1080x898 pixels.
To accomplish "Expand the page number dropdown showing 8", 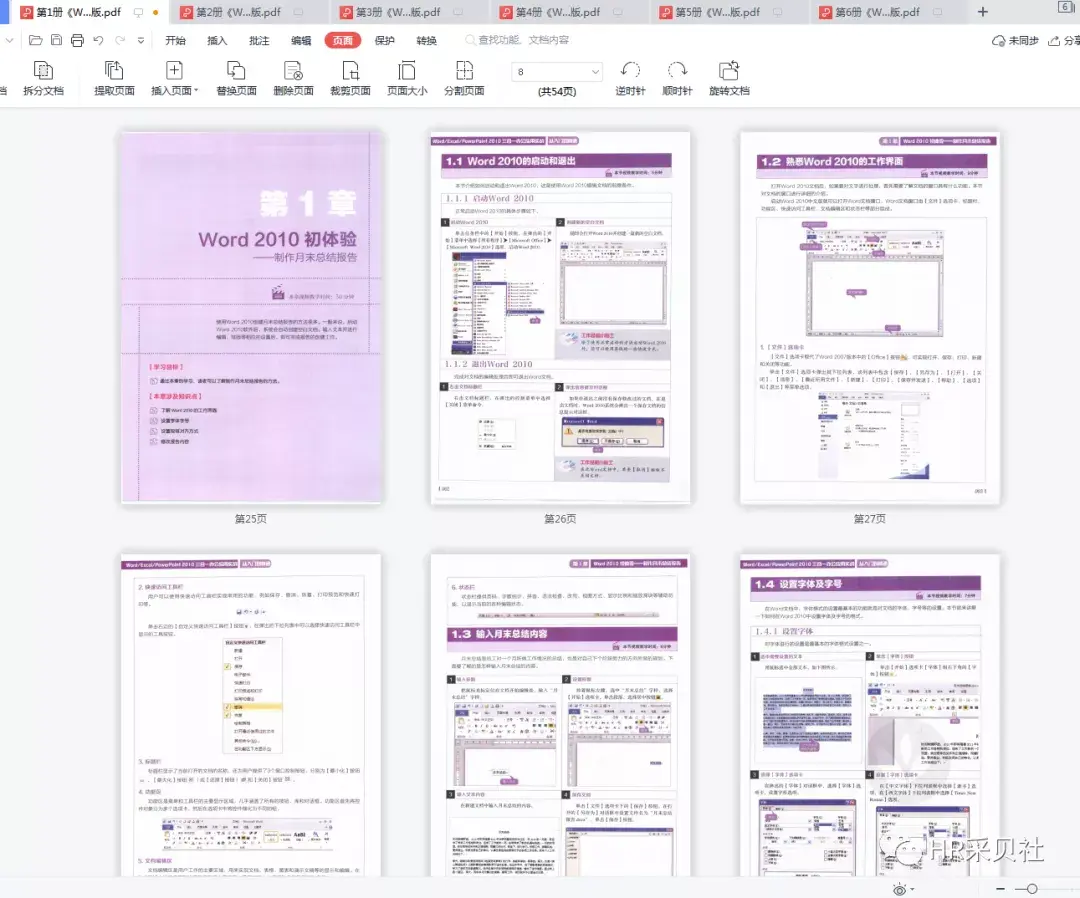I will click(x=595, y=72).
